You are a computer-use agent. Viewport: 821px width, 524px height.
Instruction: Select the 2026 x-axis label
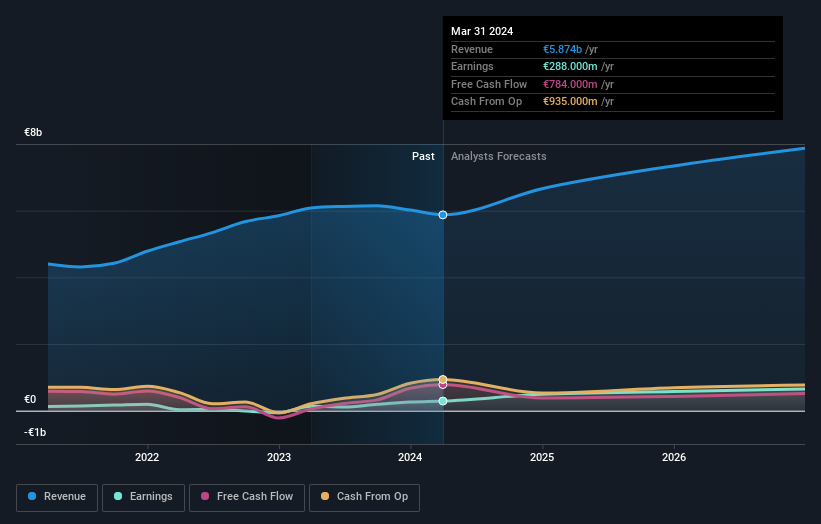(x=674, y=457)
